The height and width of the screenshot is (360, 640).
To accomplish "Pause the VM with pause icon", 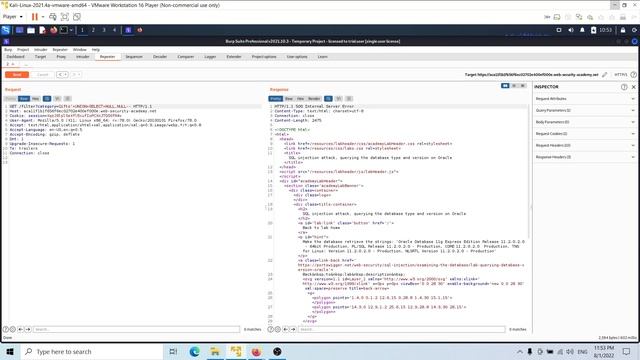I will tap(35, 17).
